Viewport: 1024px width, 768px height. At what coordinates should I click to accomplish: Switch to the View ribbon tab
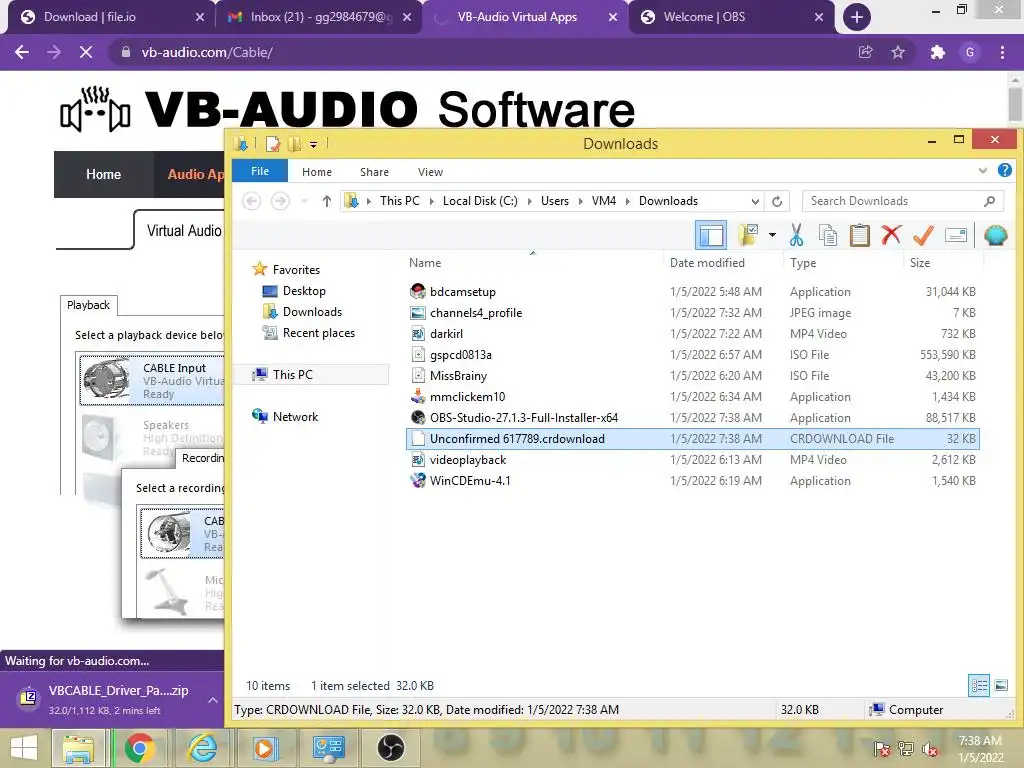click(x=430, y=172)
